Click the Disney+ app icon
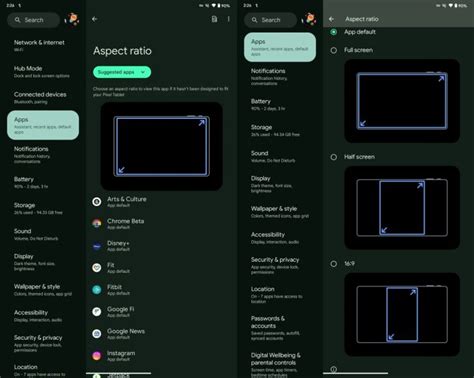This screenshot has width=474, height=378. 97,246
